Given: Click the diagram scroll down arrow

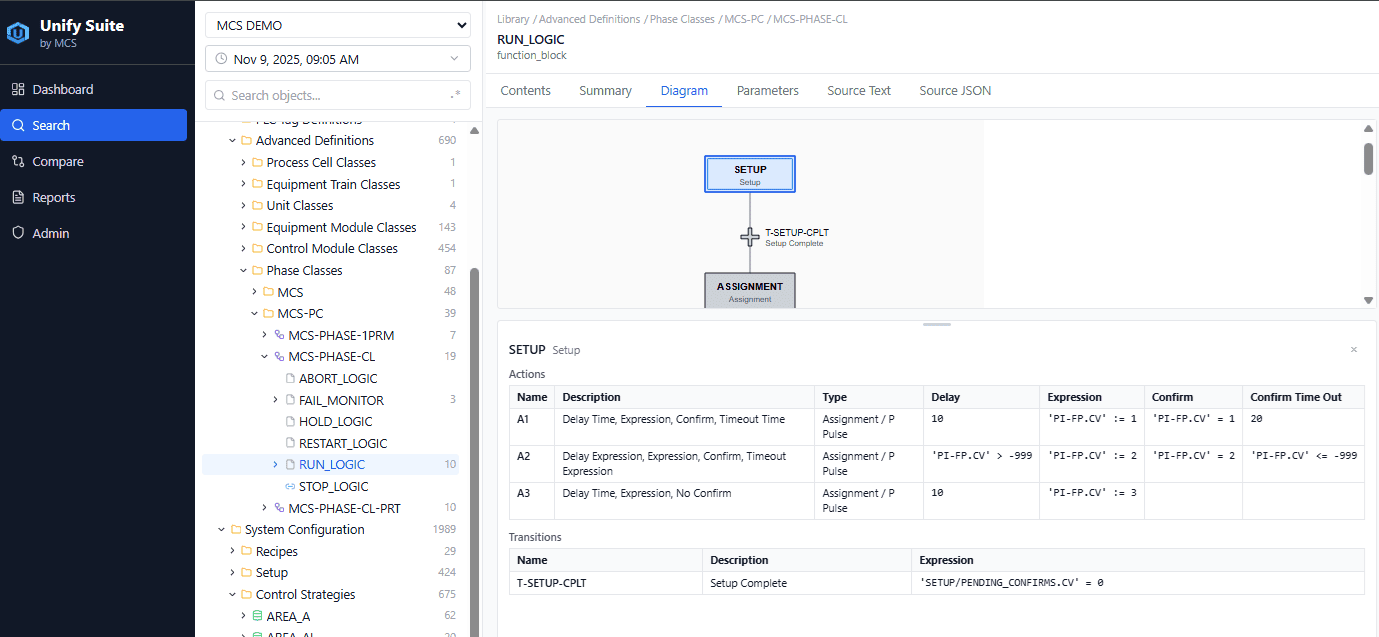Looking at the screenshot, I should point(1369,300).
